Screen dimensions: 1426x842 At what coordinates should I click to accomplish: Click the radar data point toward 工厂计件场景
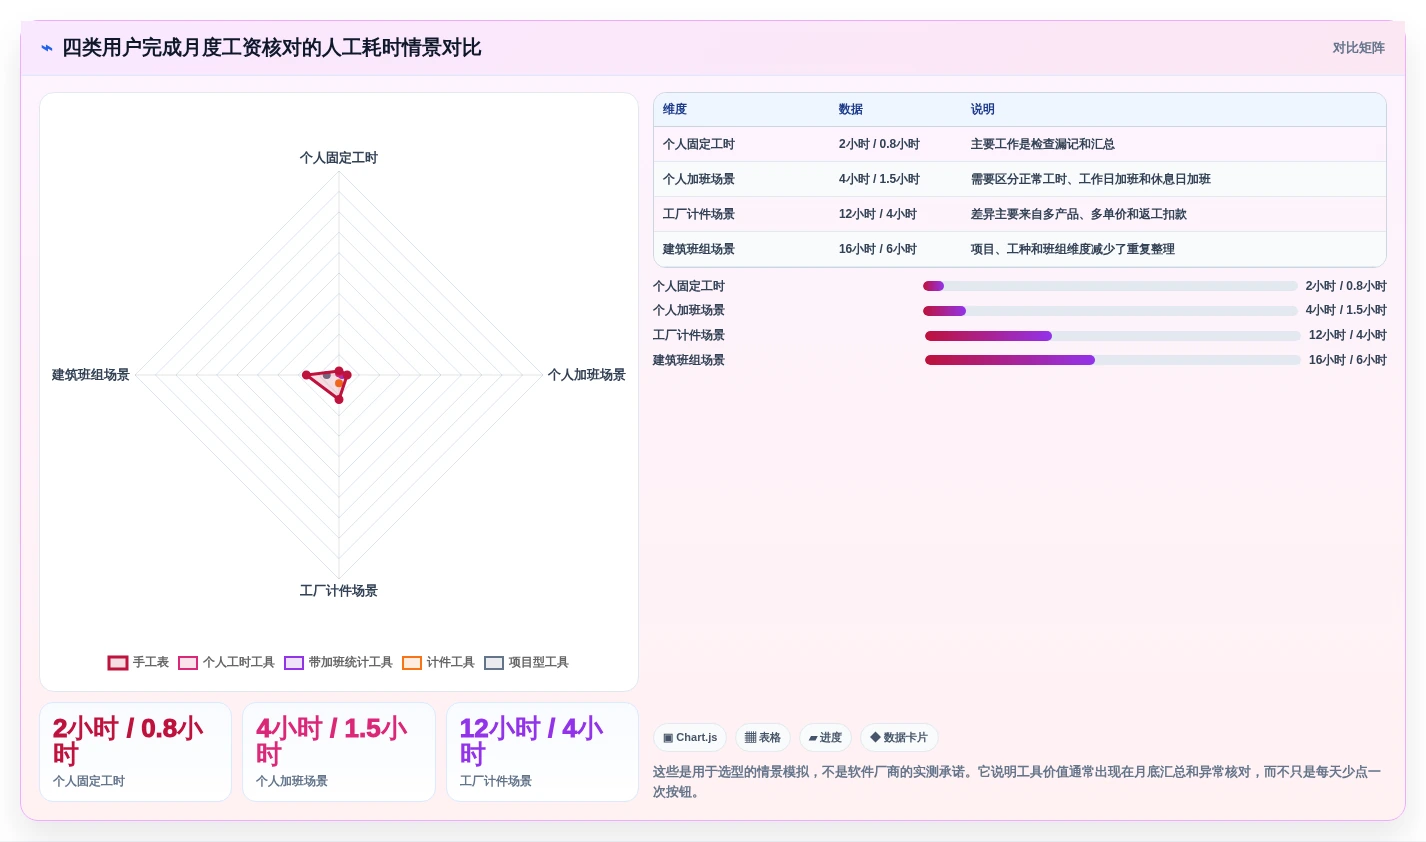(339, 399)
